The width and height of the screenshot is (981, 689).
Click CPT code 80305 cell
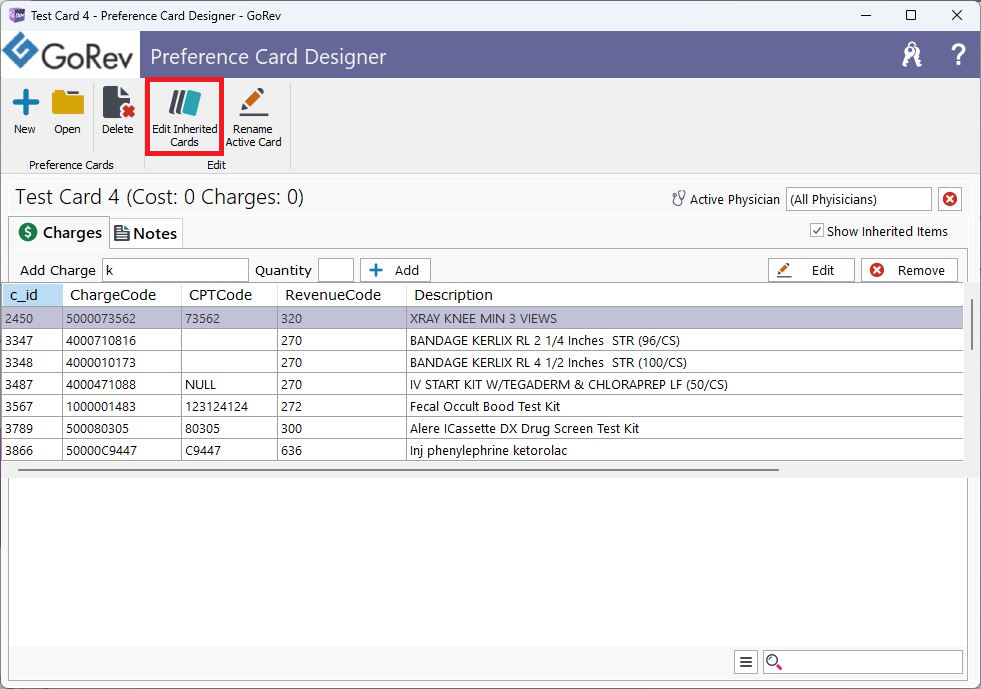coord(230,428)
